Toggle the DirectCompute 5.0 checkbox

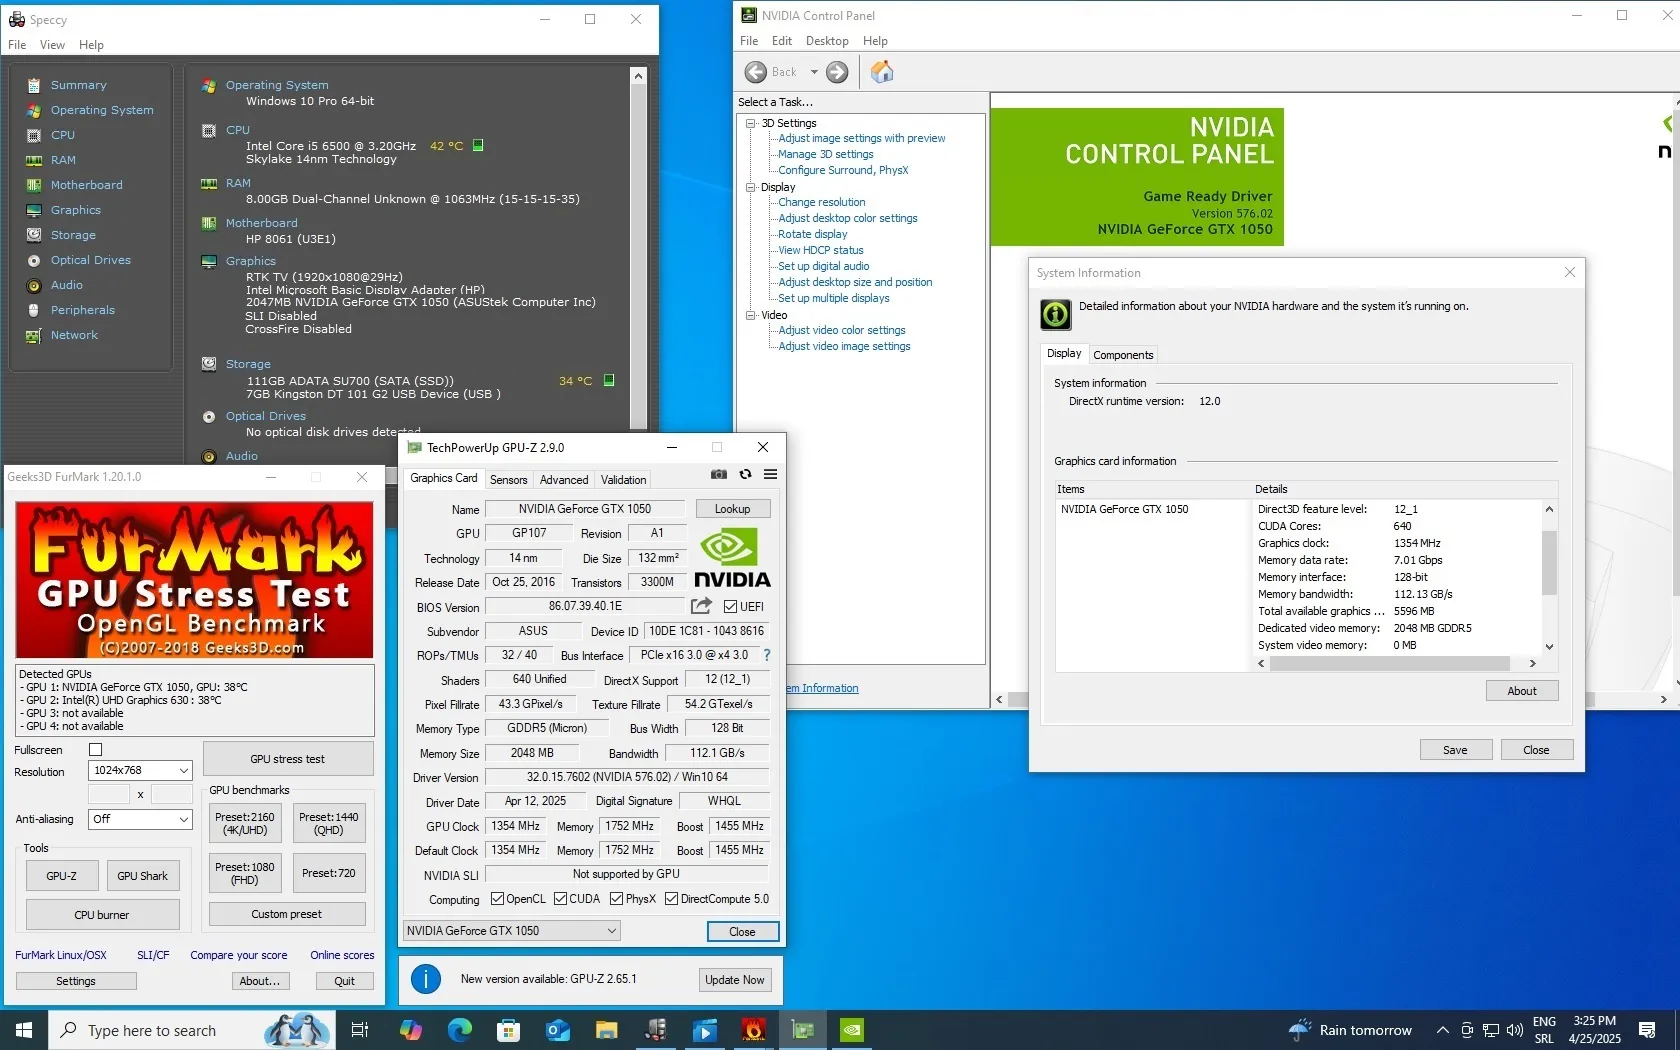(672, 899)
